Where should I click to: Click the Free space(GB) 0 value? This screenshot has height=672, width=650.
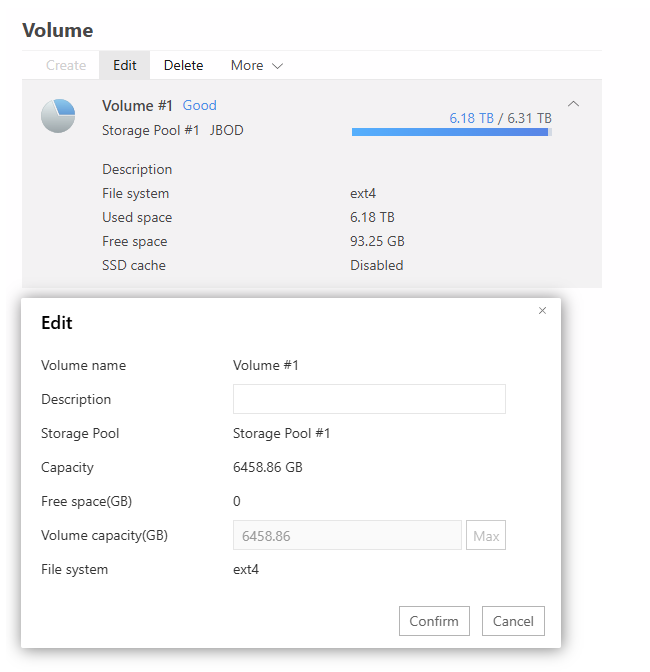click(237, 501)
